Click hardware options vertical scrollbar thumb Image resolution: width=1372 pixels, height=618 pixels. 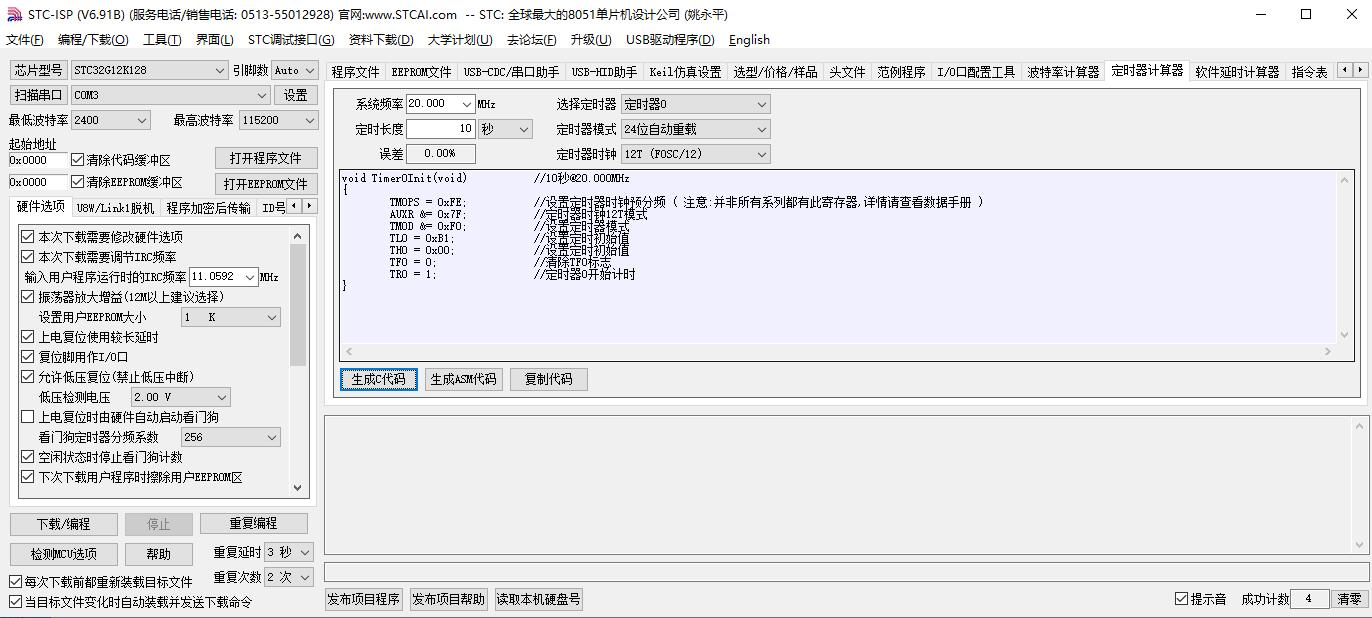coord(298,305)
